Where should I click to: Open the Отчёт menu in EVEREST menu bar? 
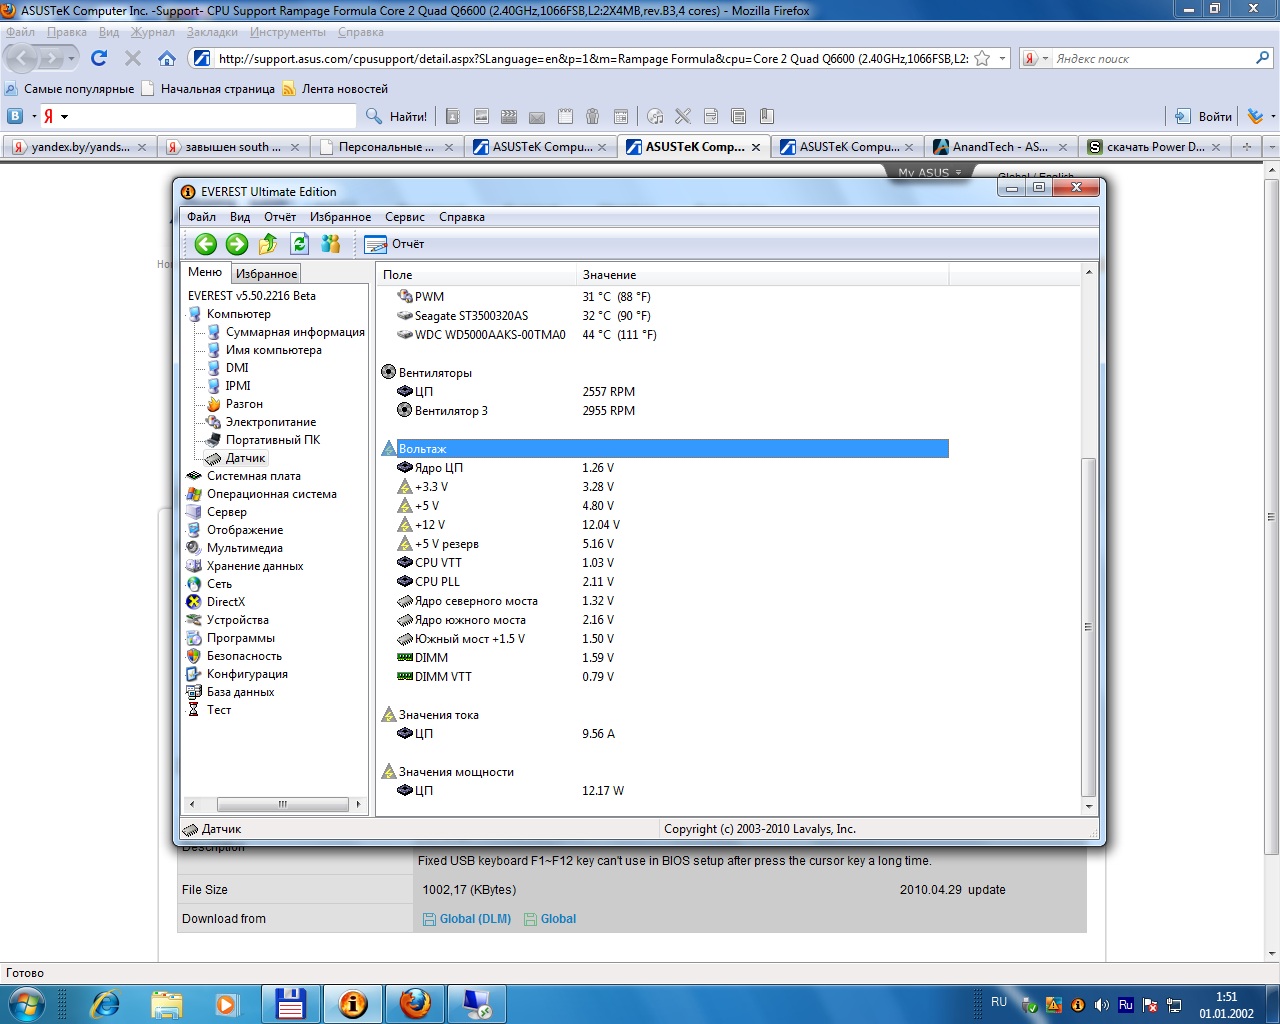pyautogui.click(x=280, y=217)
